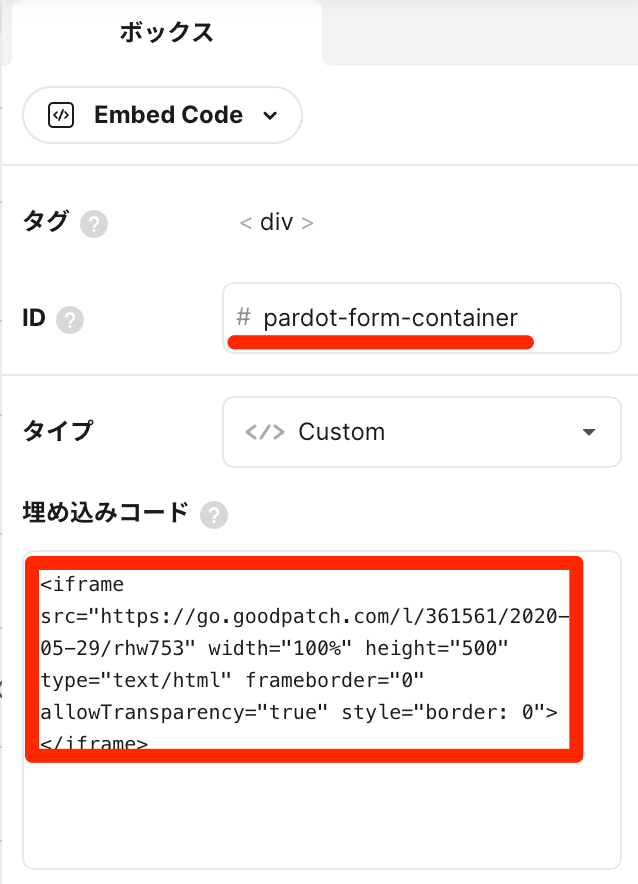Open the タイプ Custom combo box
Viewport: 638px width, 884px height.
[x=422, y=432]
